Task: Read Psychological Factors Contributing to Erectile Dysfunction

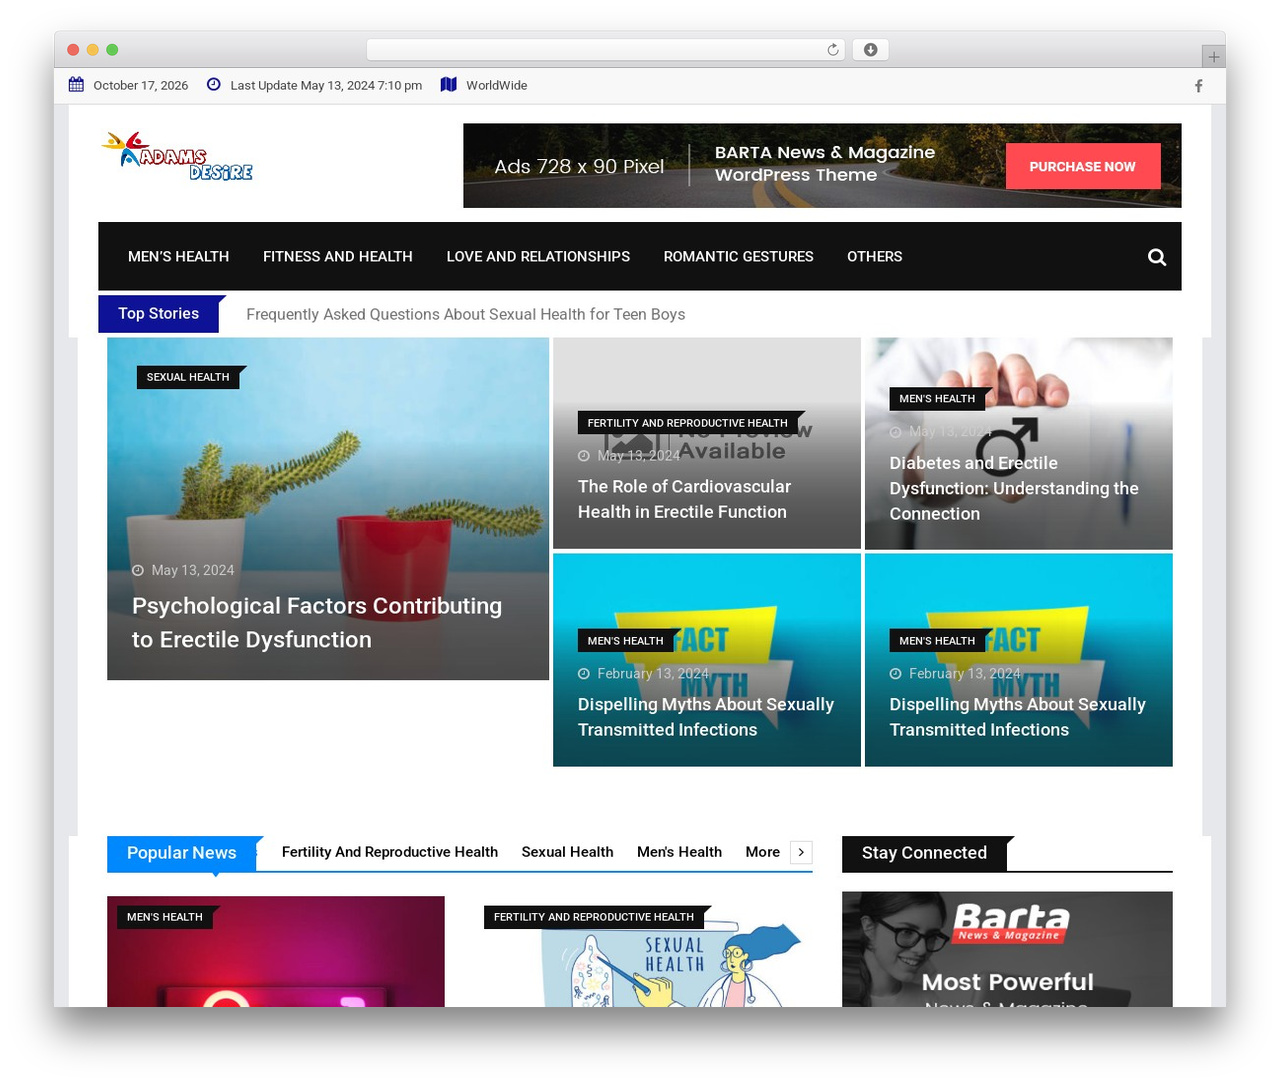Action: pyautogui.click(x=317, y=623)
